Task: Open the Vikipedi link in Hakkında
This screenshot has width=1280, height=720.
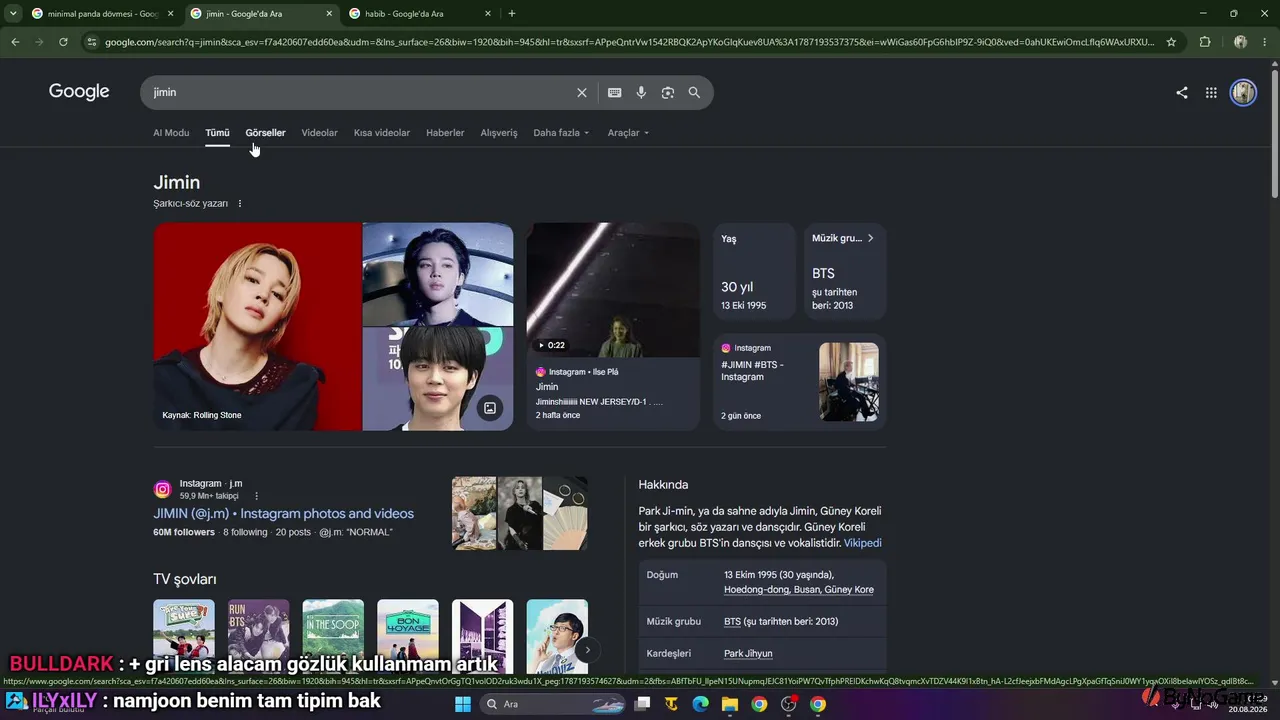Action: (x=862, y=543)
